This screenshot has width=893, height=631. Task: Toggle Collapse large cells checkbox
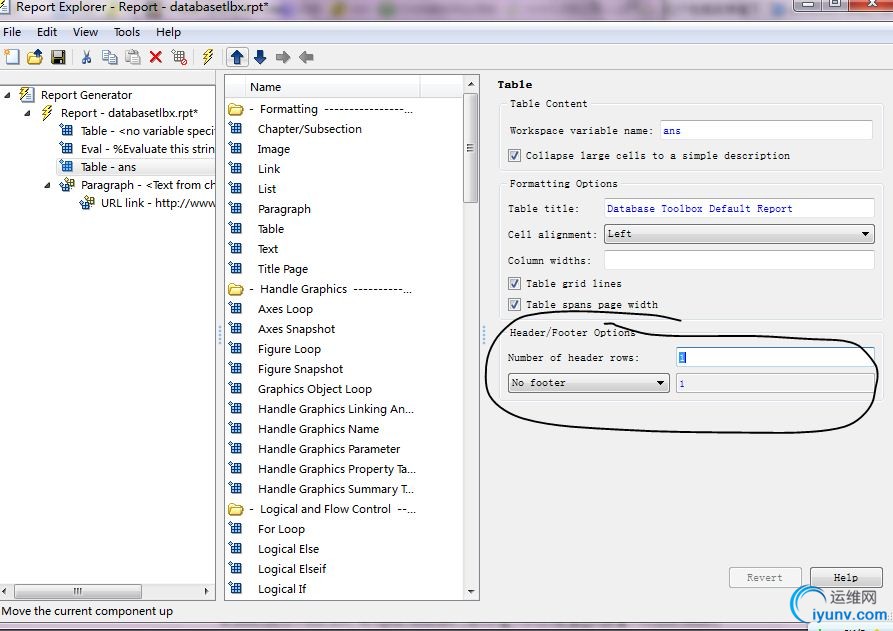click(514, 155)
